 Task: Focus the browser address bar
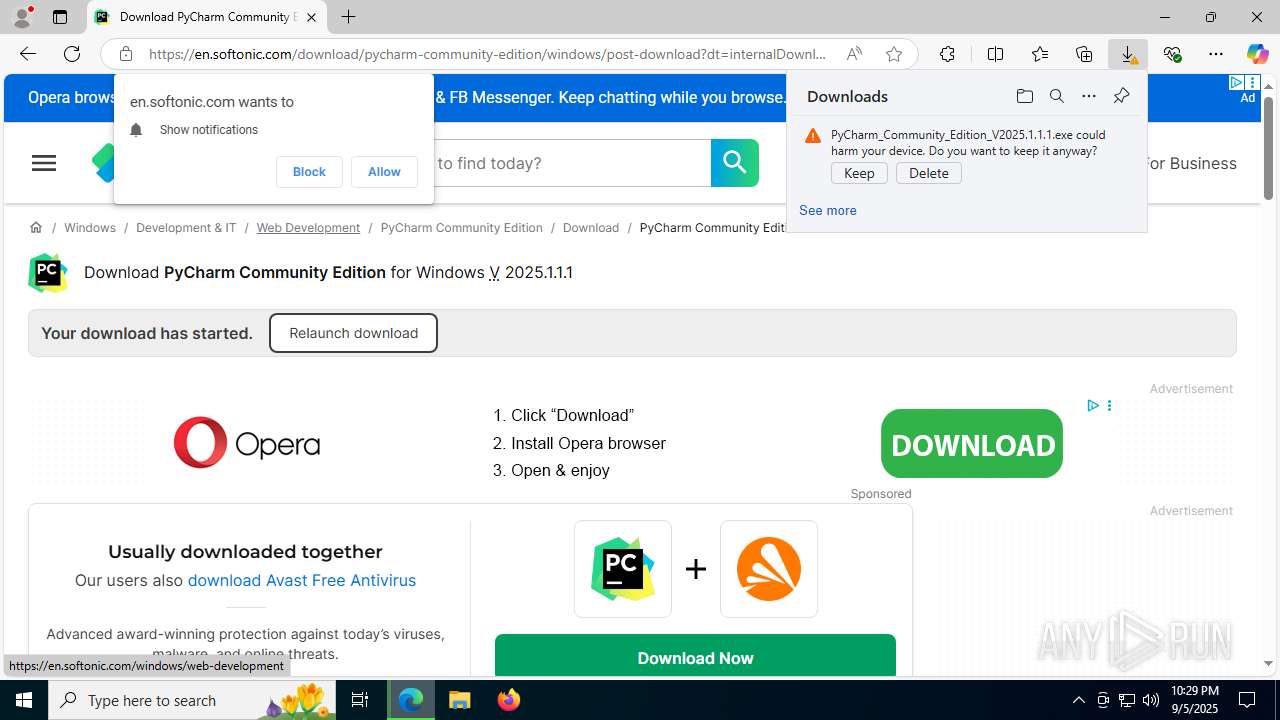pyautogui.click(x=488, y=54)
